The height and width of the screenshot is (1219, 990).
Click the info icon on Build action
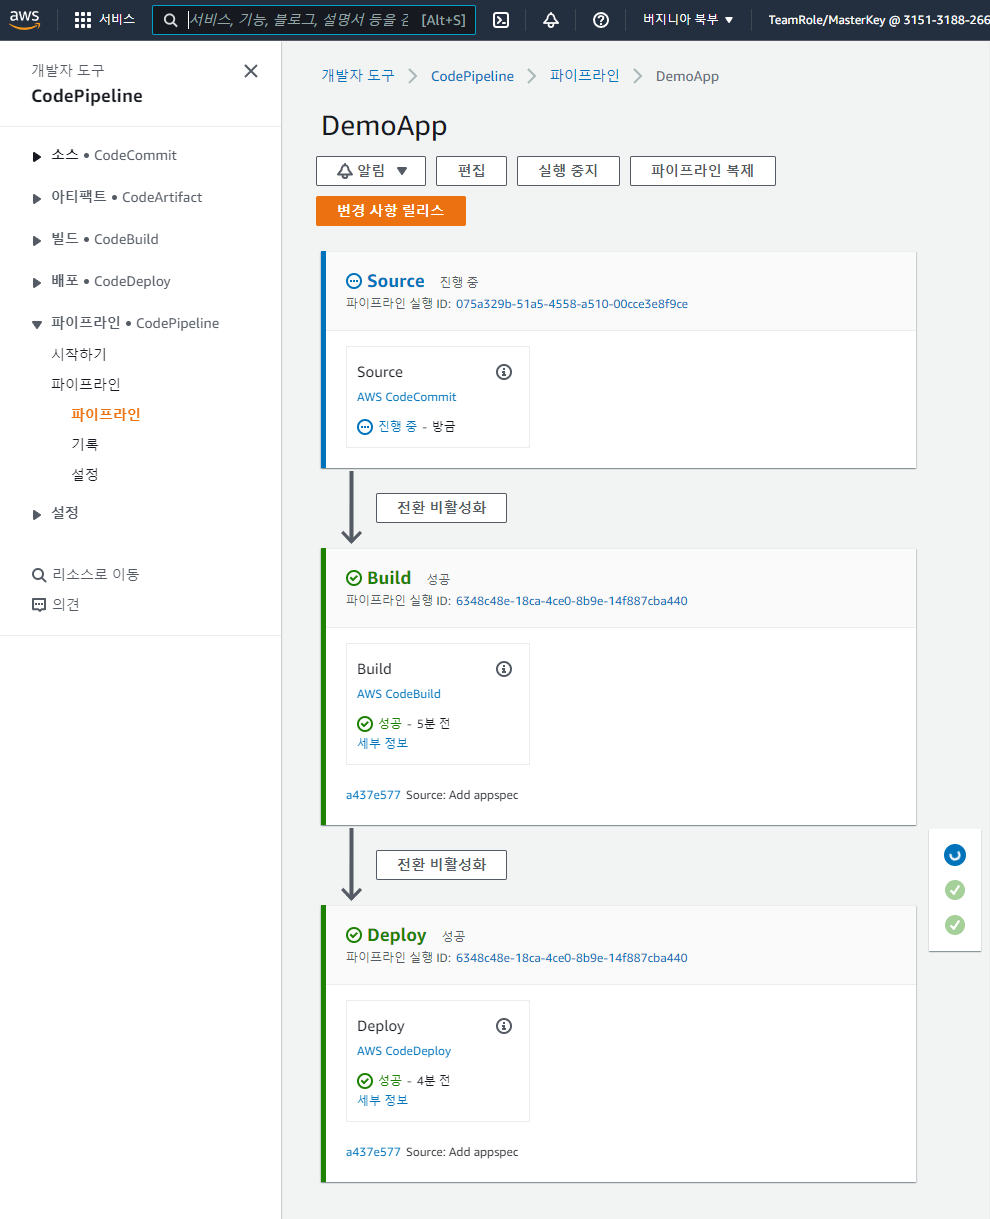pyautogui.click(x=504, y=669)
